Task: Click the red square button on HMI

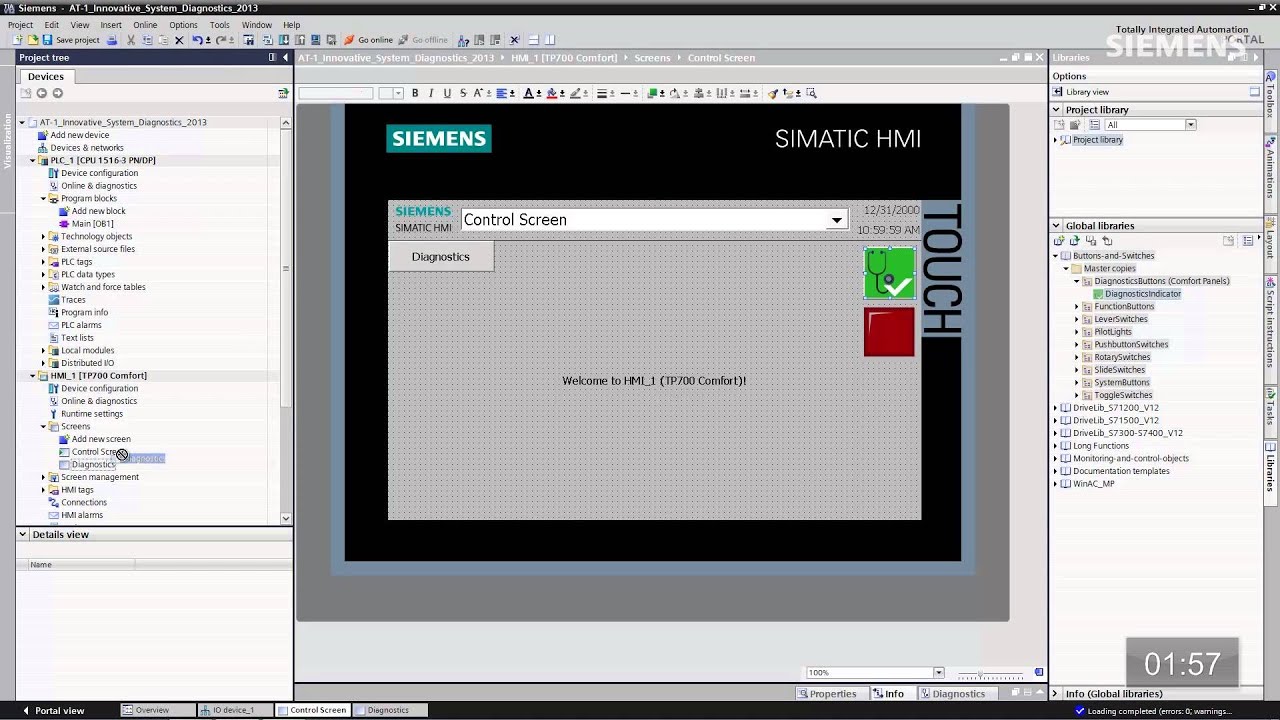Action: 889,332
